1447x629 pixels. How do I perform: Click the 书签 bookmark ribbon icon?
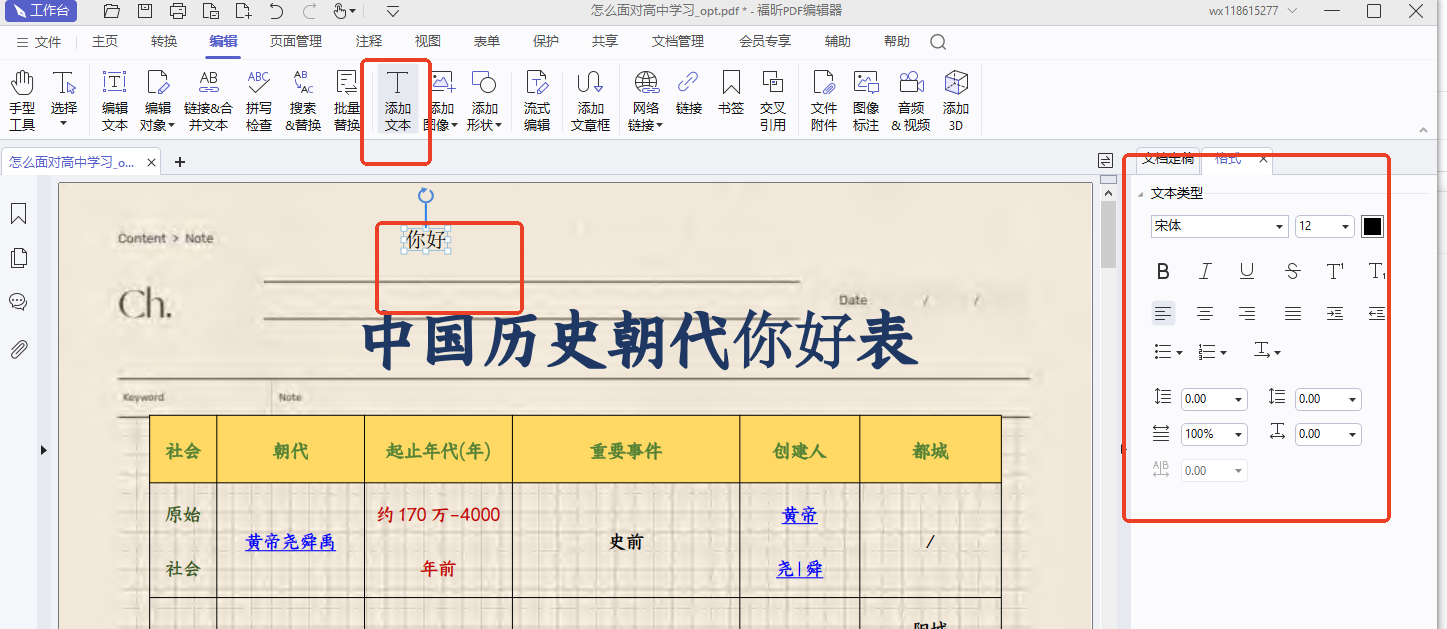(731, 93)
